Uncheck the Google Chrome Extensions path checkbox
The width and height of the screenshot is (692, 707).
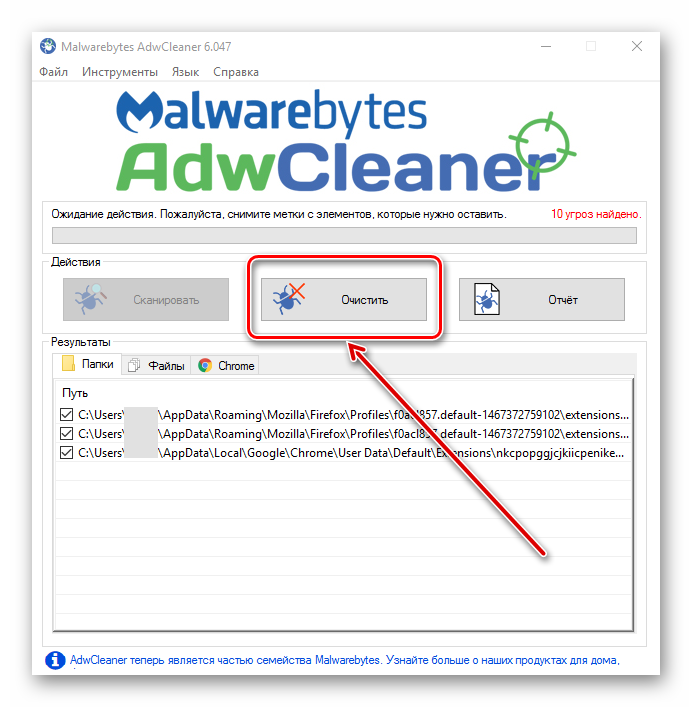pyautogui.click(x=66, y=452)
